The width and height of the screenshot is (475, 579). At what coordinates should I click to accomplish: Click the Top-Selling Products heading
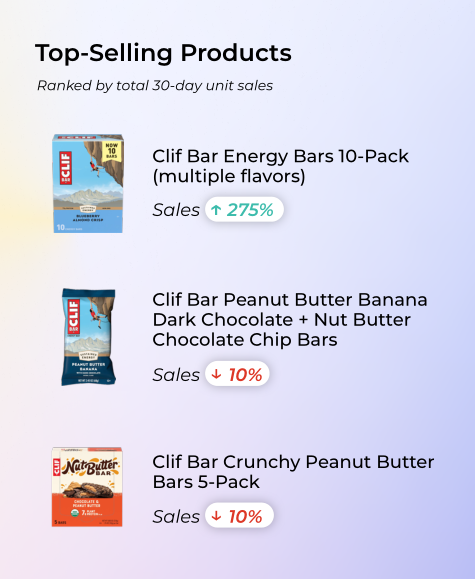(163, 54)
